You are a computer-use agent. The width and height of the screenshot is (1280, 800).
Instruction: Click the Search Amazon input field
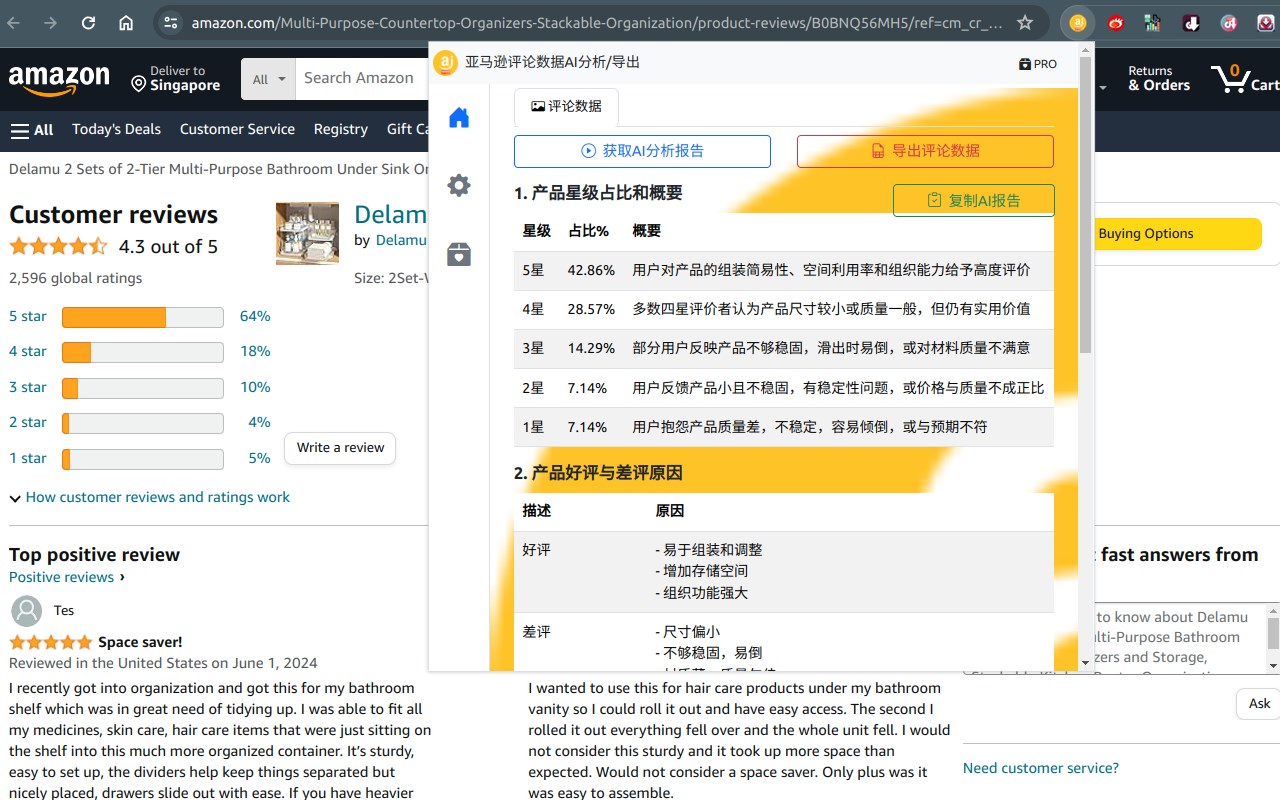(363, 79)
